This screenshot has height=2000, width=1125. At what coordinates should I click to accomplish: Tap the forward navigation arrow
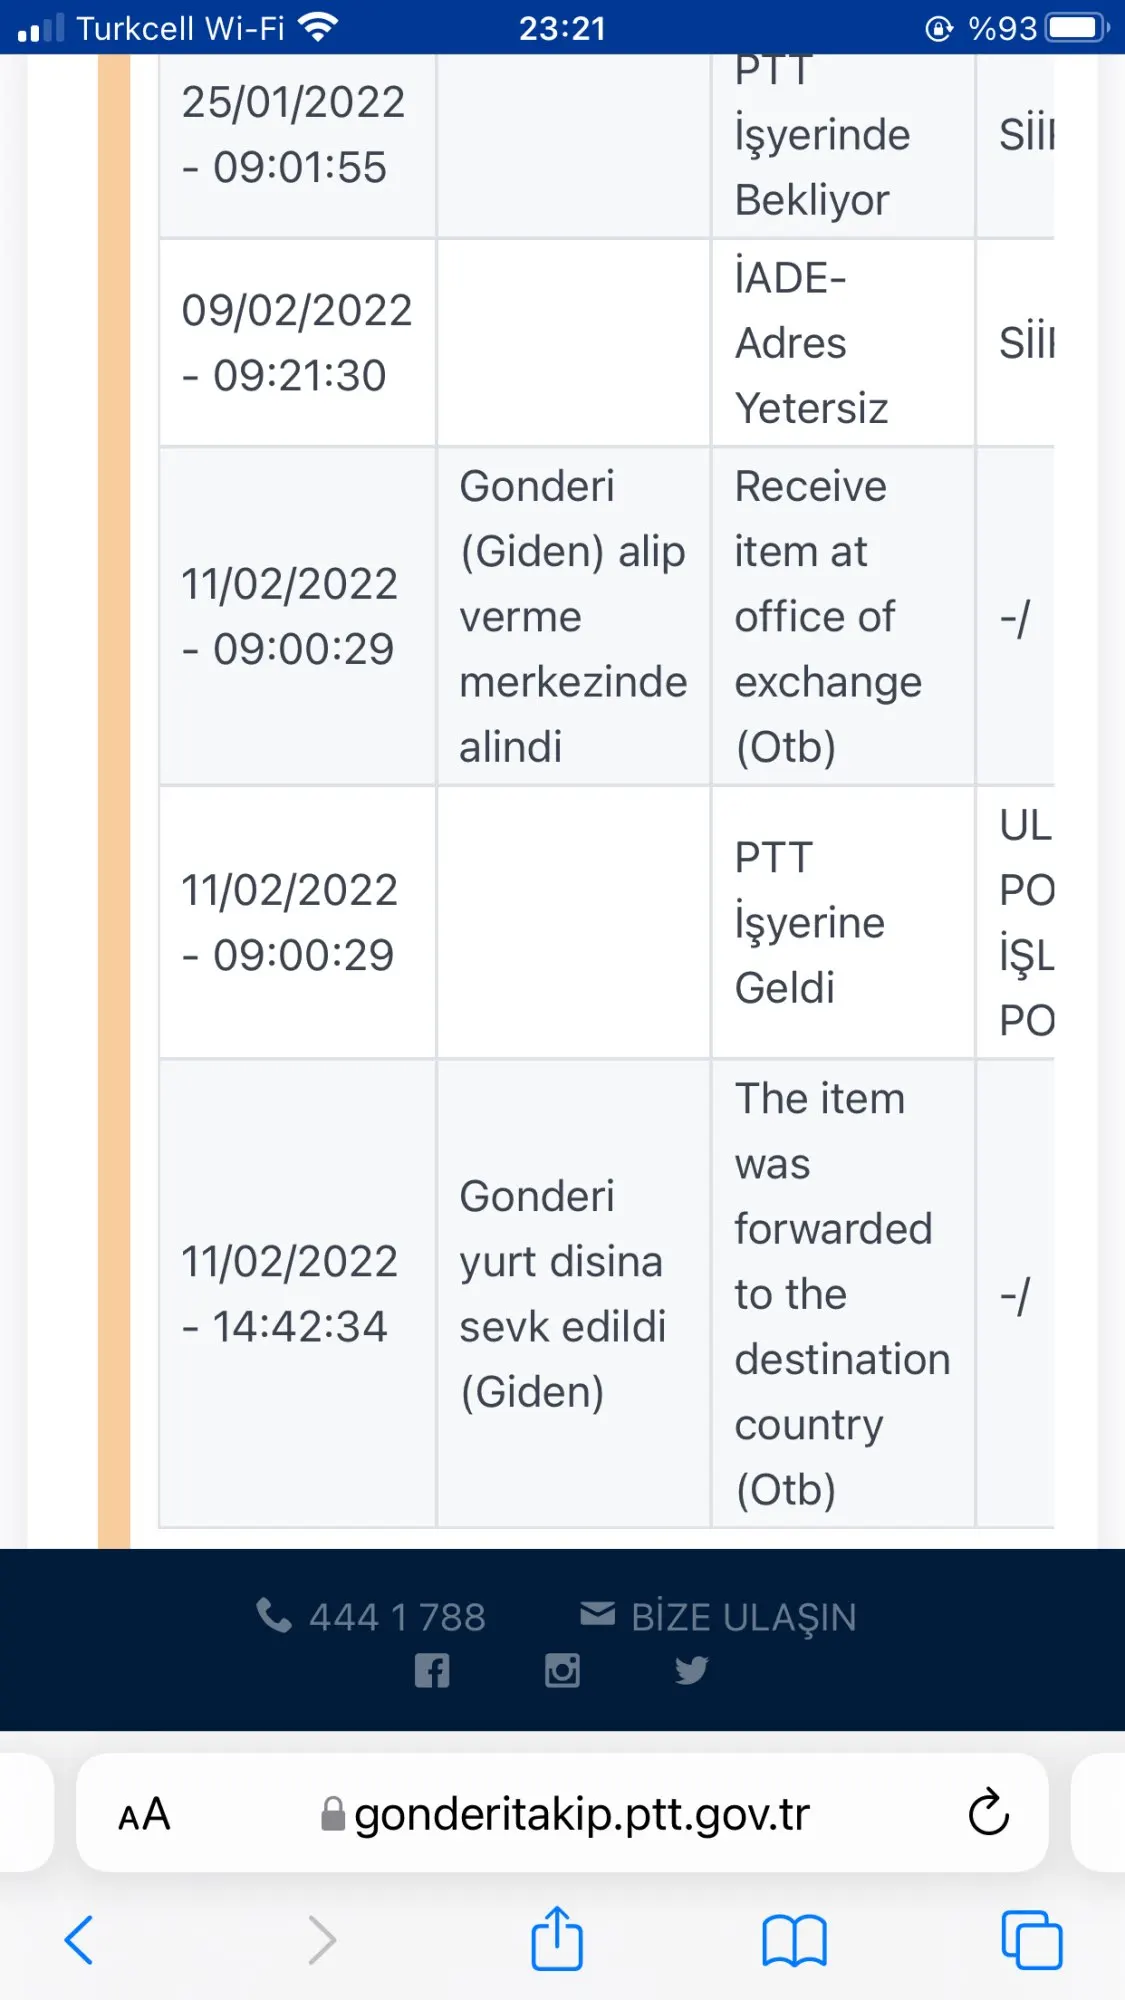pyautogui.click(x=321, y=1940)
